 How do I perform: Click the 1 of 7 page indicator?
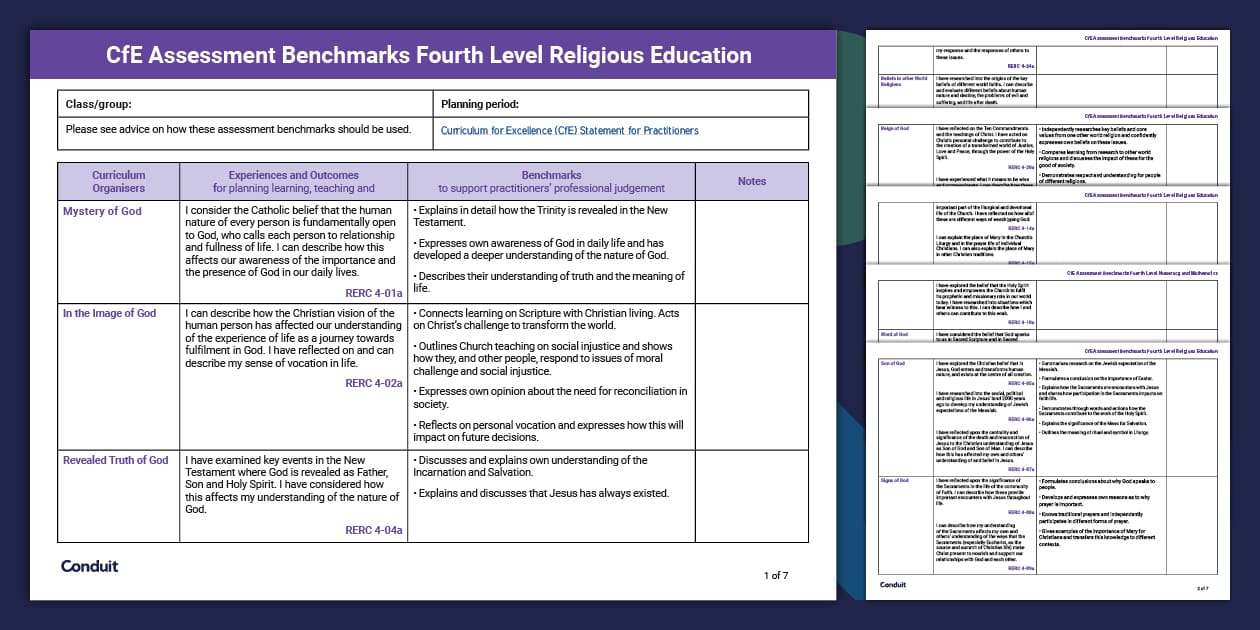776,575
